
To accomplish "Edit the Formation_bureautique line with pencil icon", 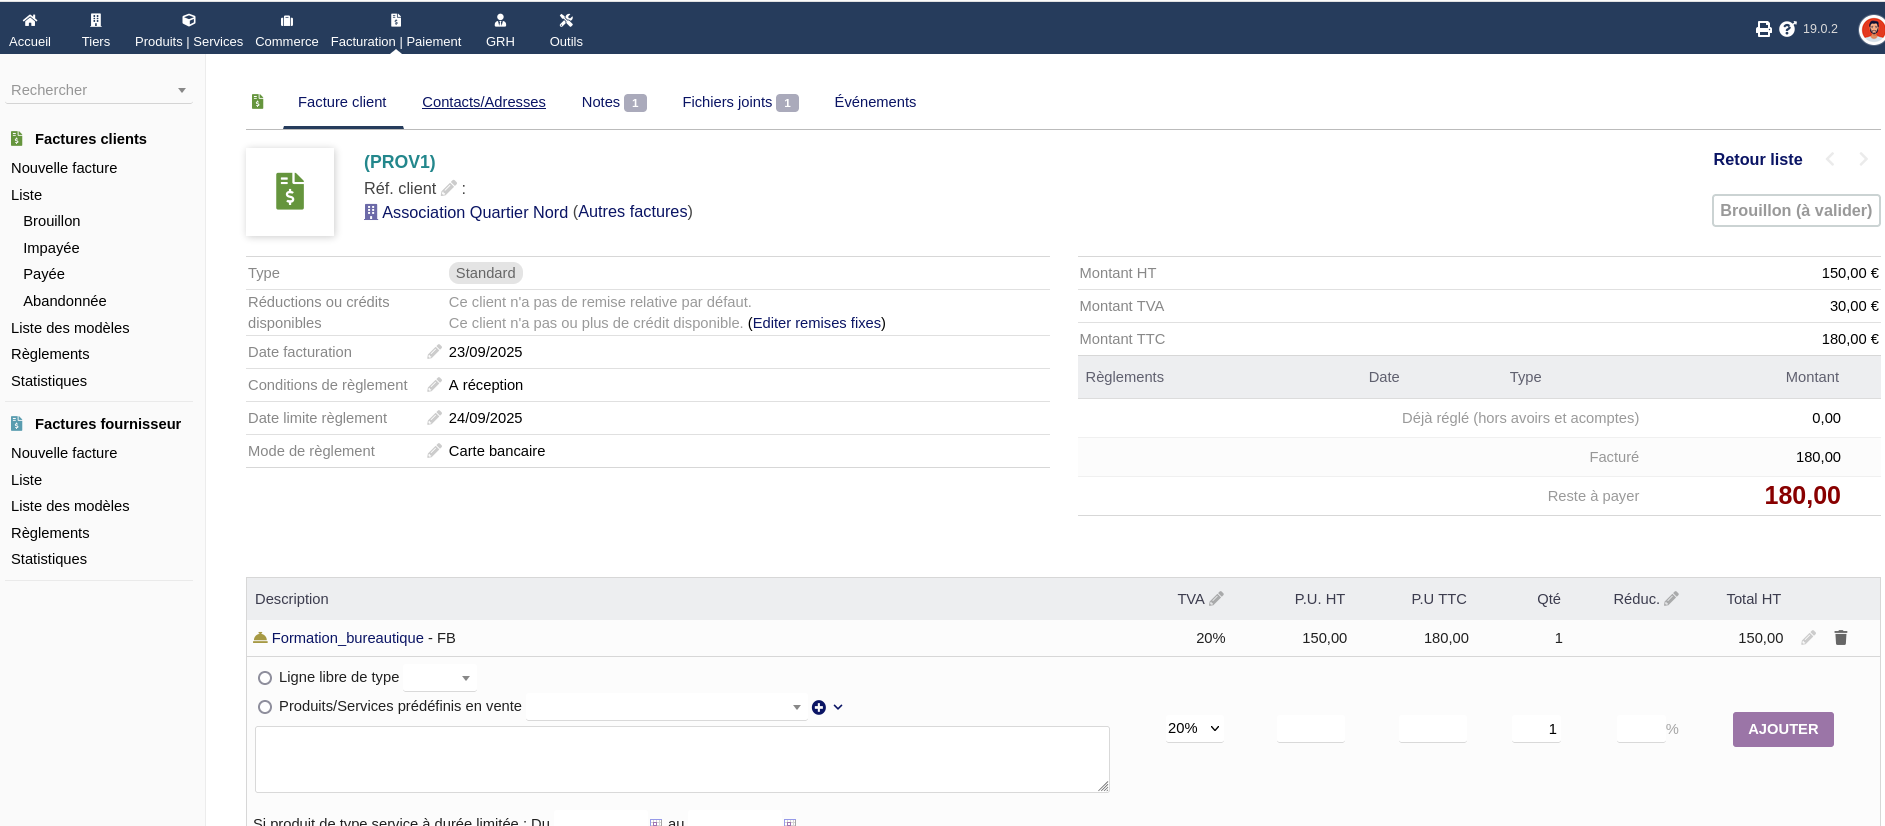I will (x=1808, y=638).
